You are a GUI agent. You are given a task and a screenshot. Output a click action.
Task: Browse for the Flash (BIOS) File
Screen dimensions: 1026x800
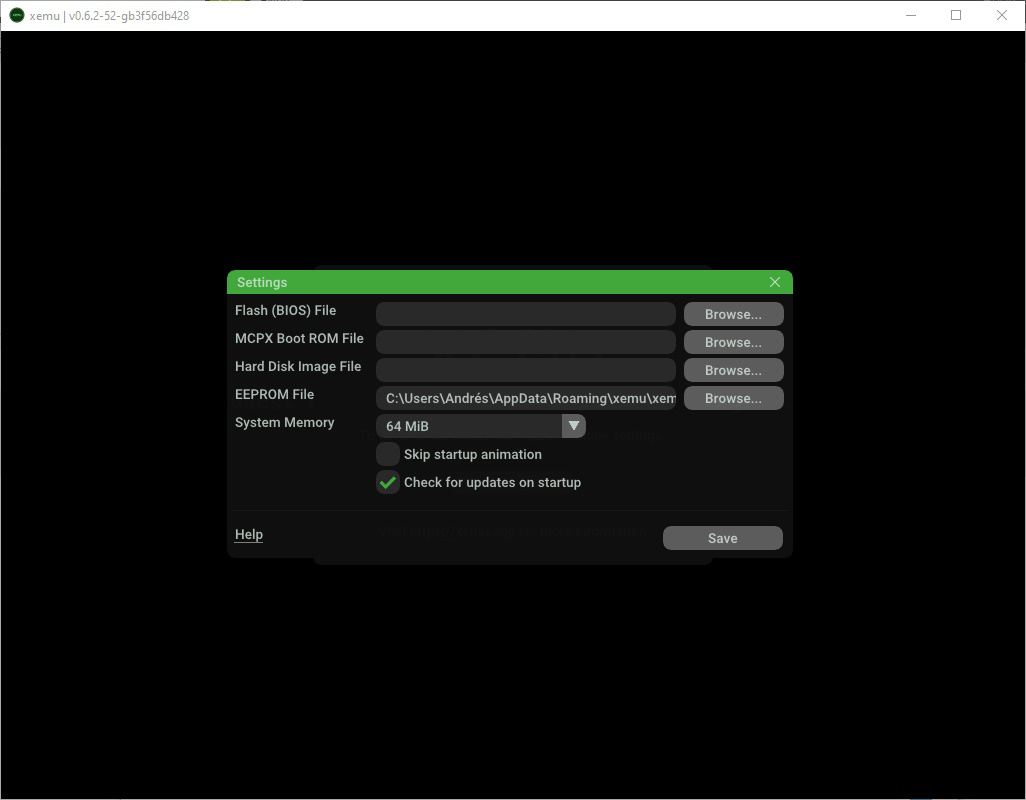tap(734, 314)
